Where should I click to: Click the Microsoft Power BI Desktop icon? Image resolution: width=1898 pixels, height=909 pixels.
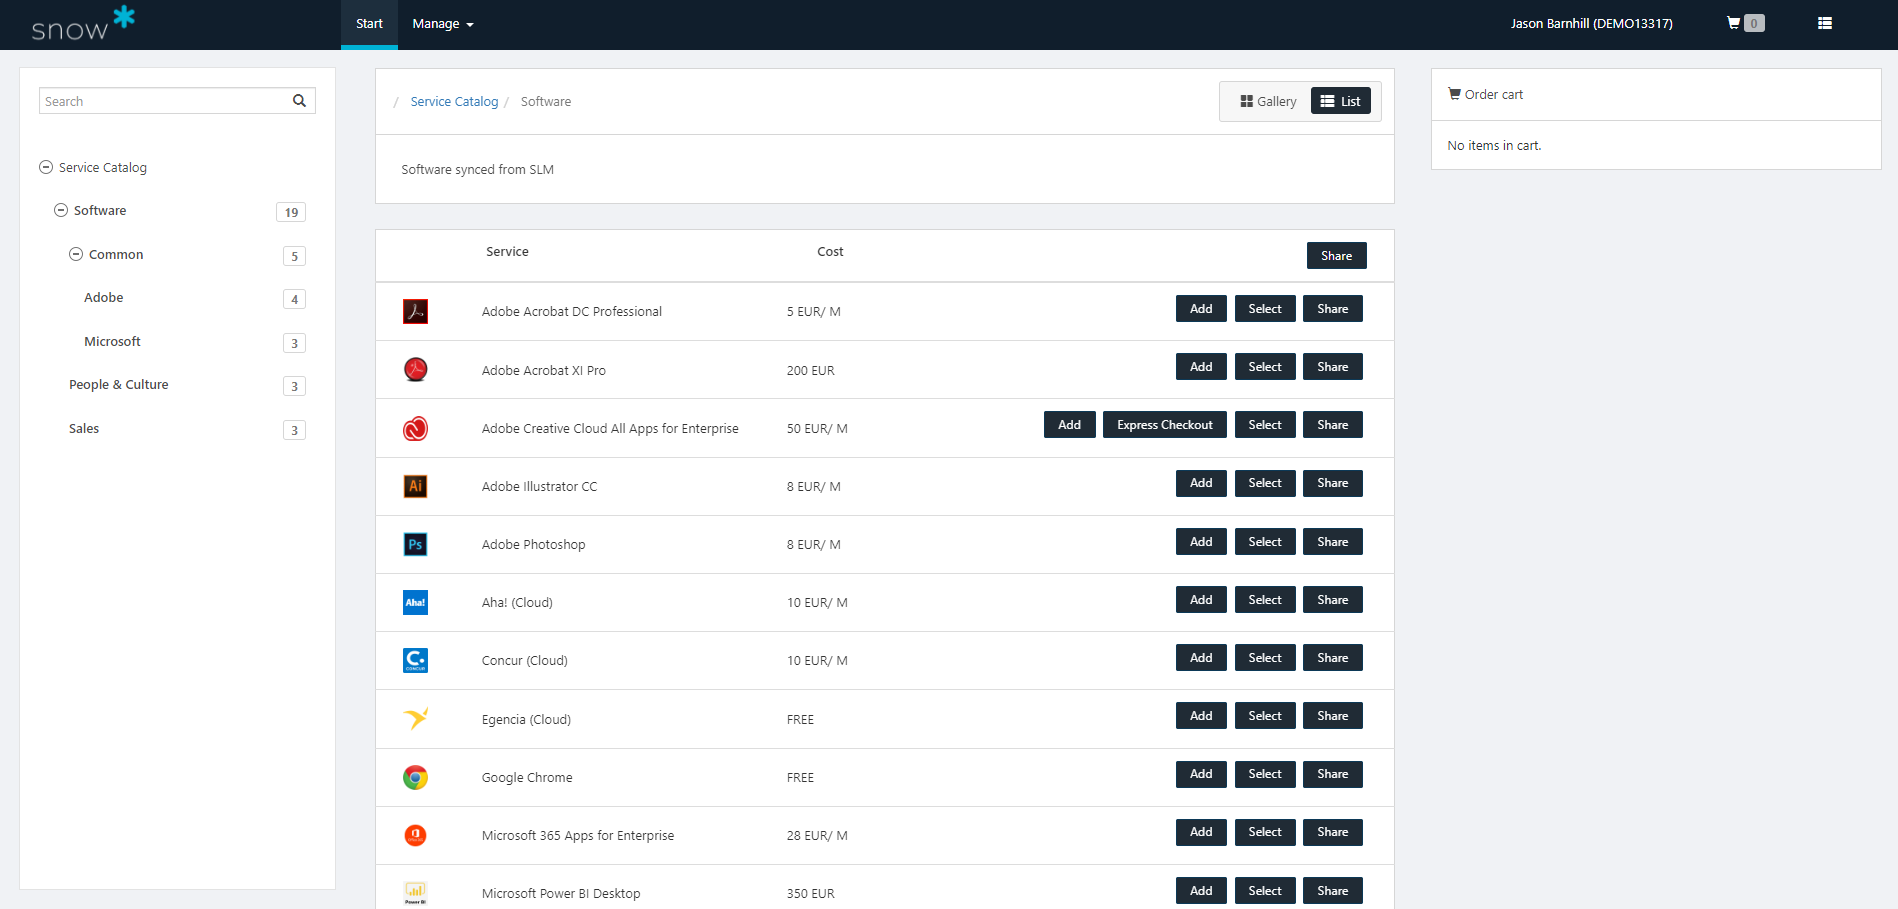click(415, 893)
